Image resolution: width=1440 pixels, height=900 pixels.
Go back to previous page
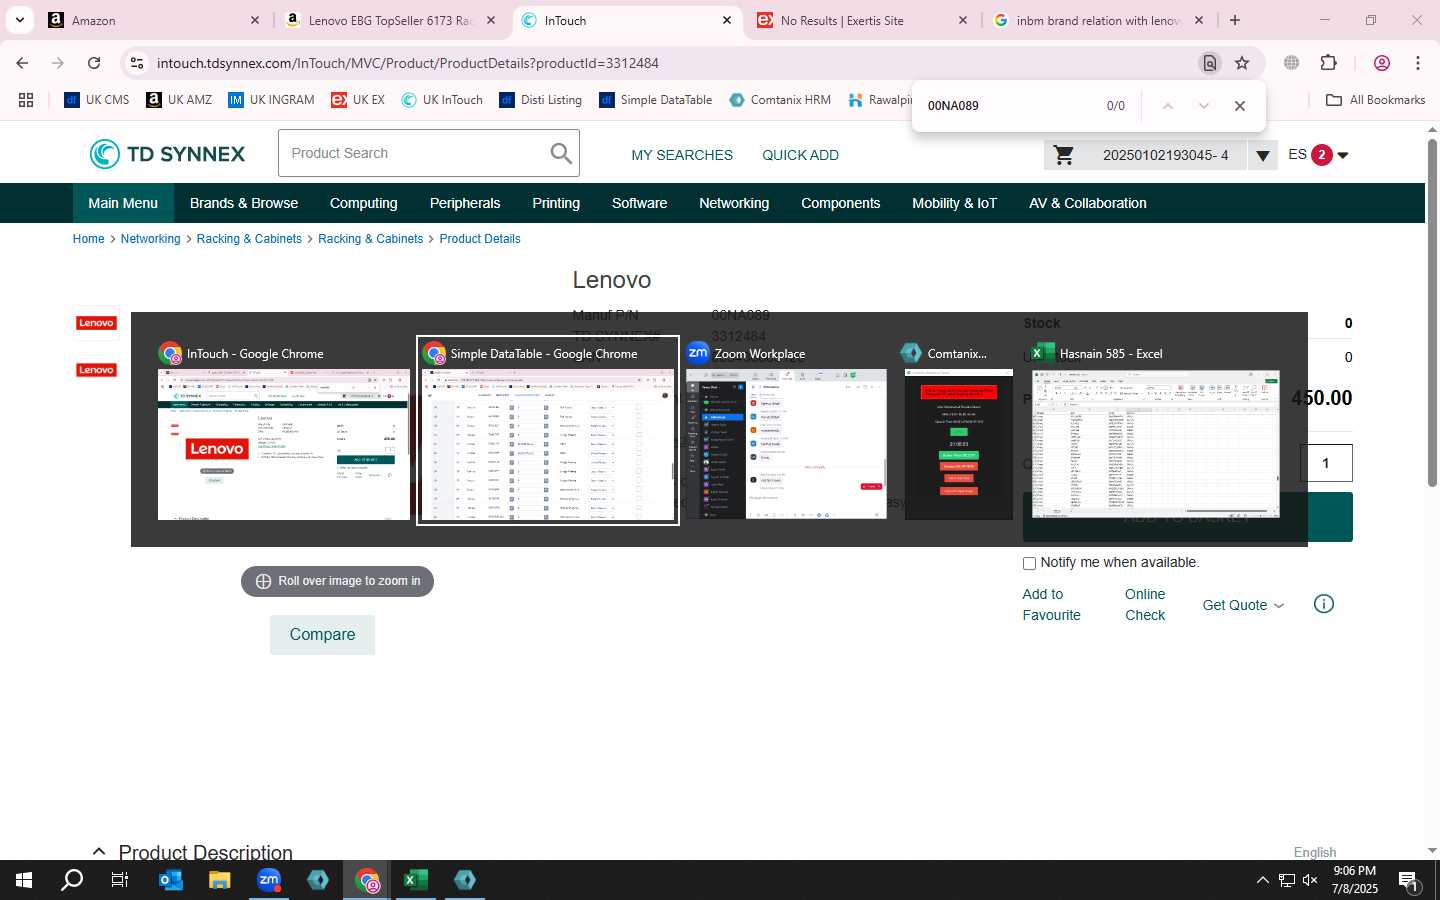pos(22,63)
